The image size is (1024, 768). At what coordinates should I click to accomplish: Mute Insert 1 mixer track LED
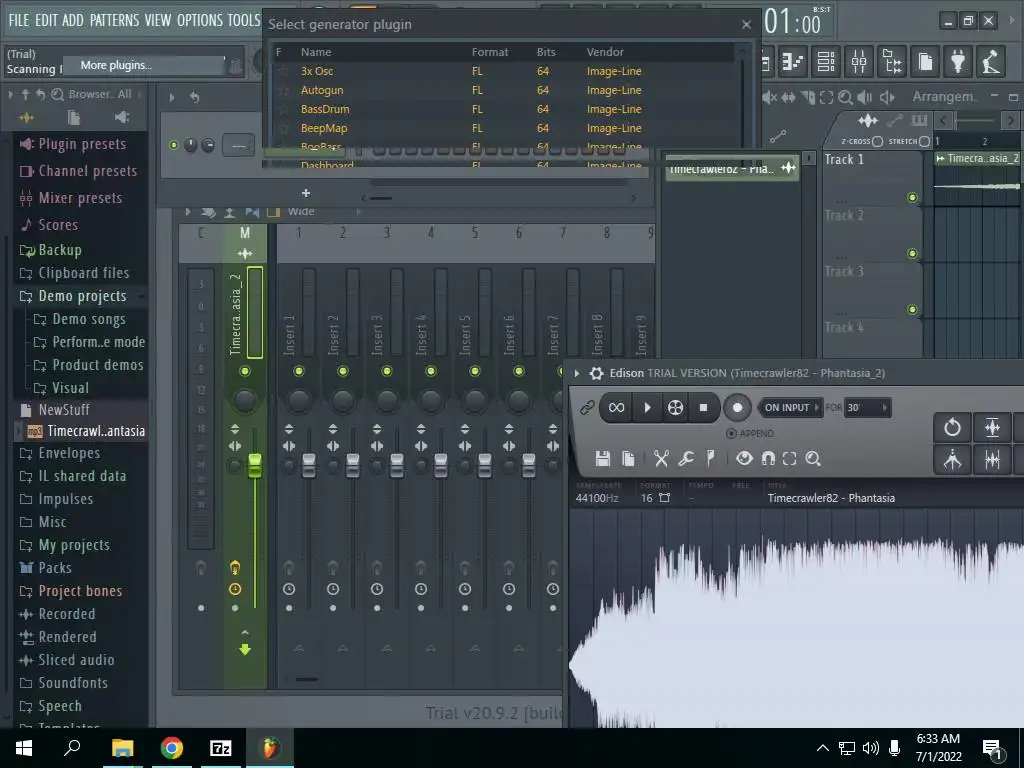click(298, 371)
